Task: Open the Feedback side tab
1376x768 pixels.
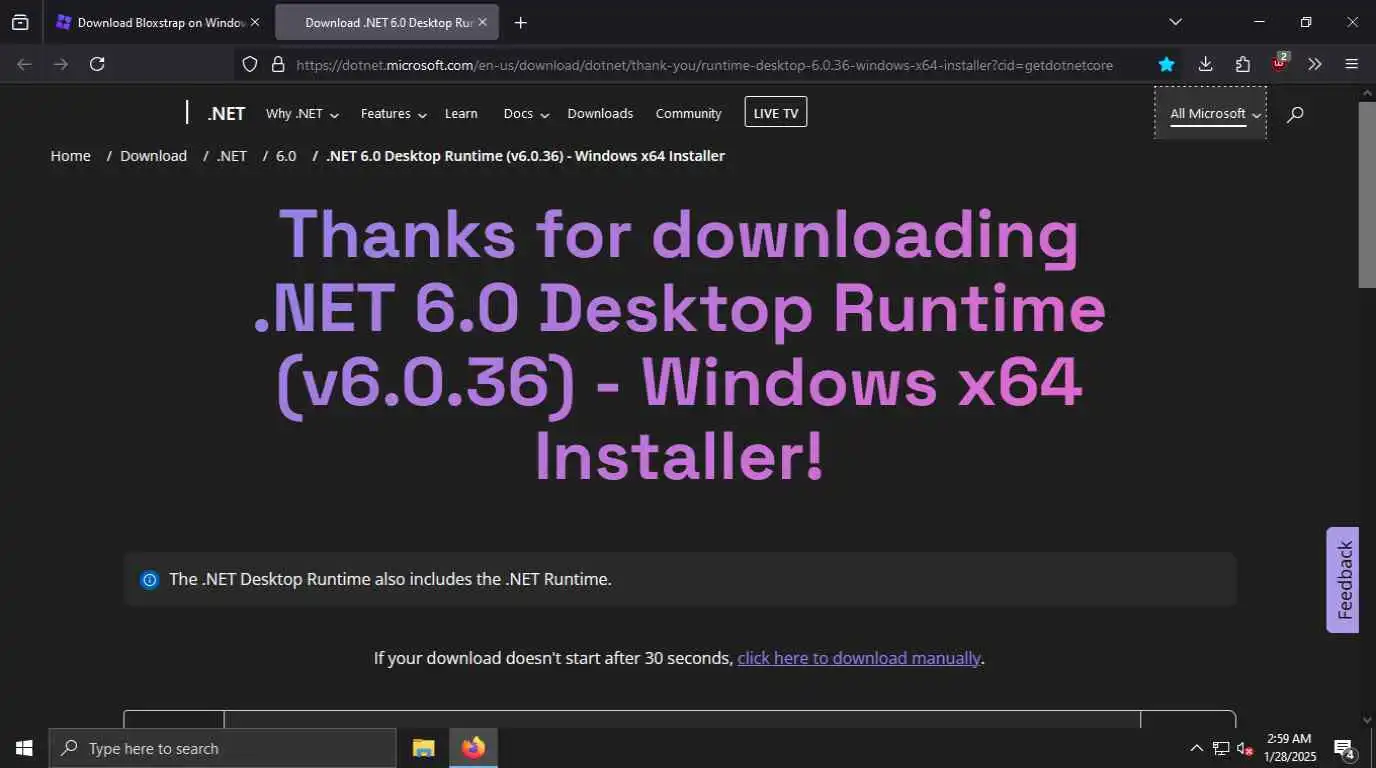Action: click(x=1343, y=580)
